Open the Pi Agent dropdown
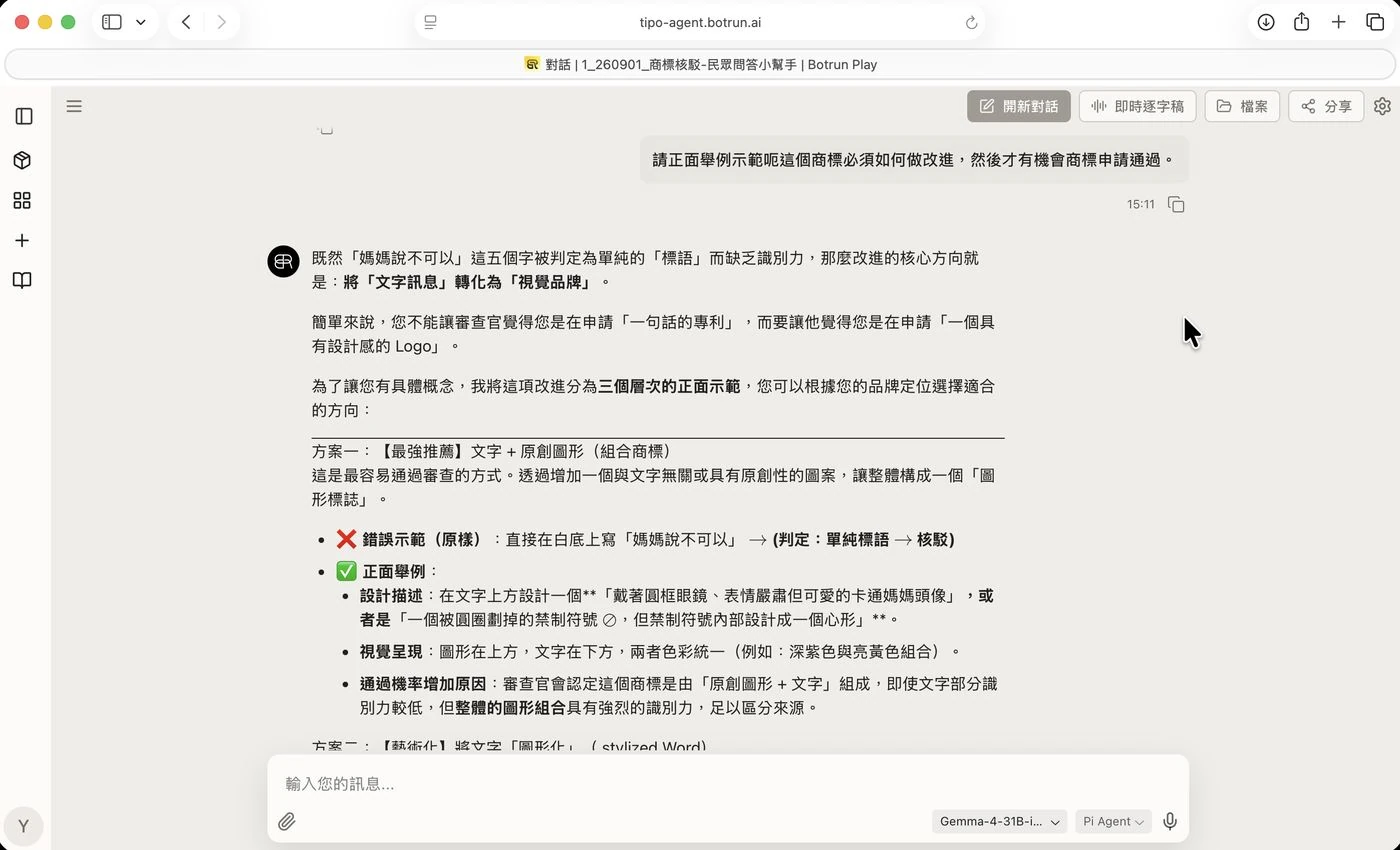 [x=1113, y=822]
